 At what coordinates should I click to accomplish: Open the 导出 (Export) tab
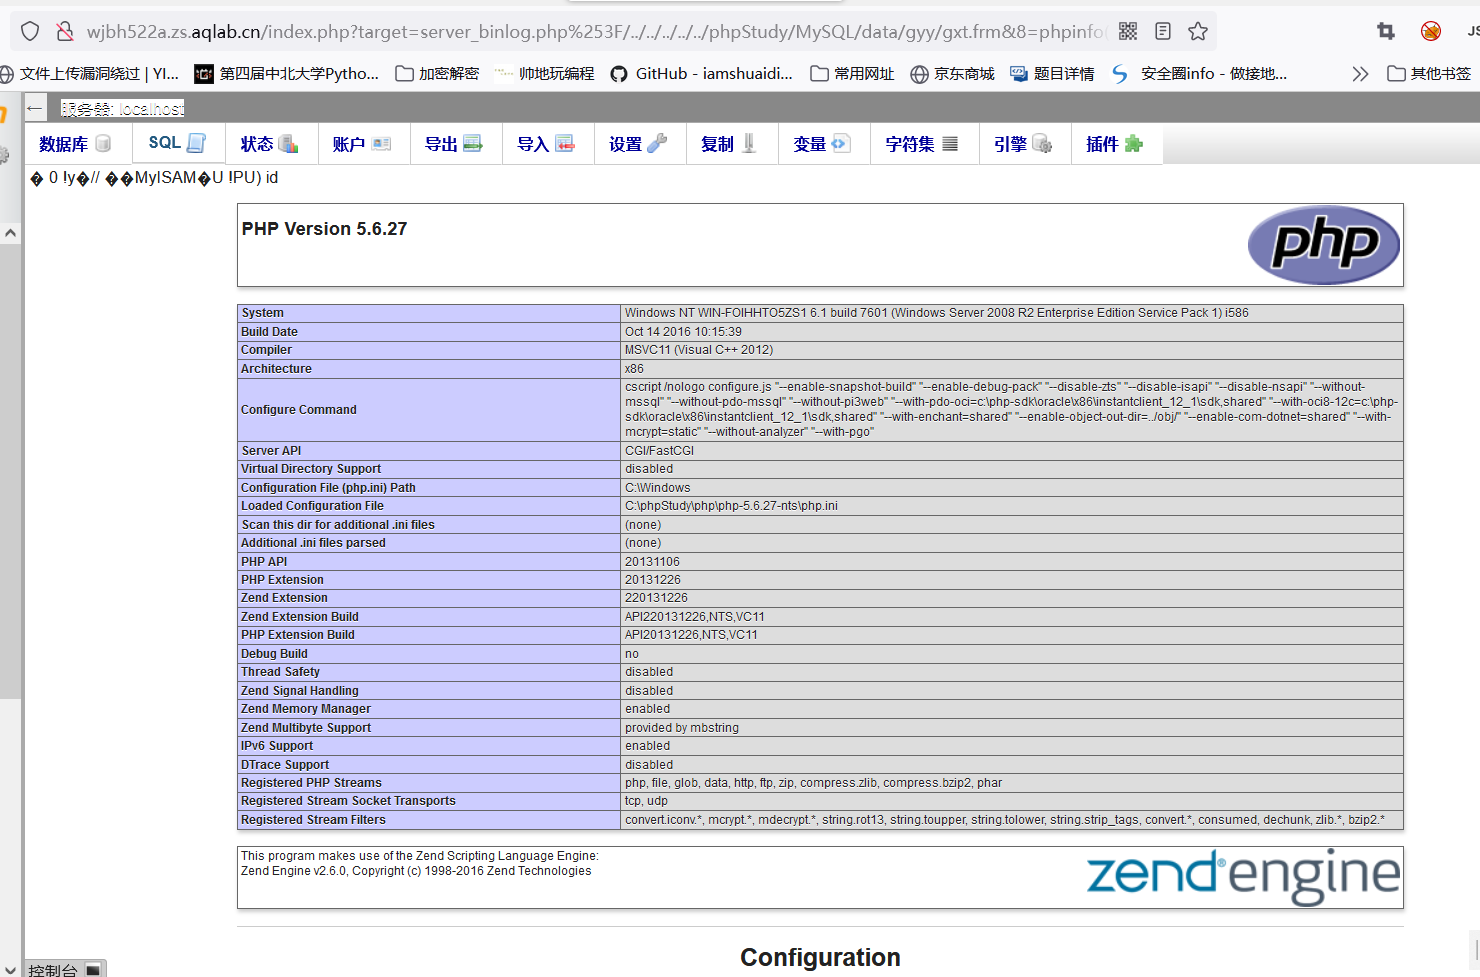[455, 144]
